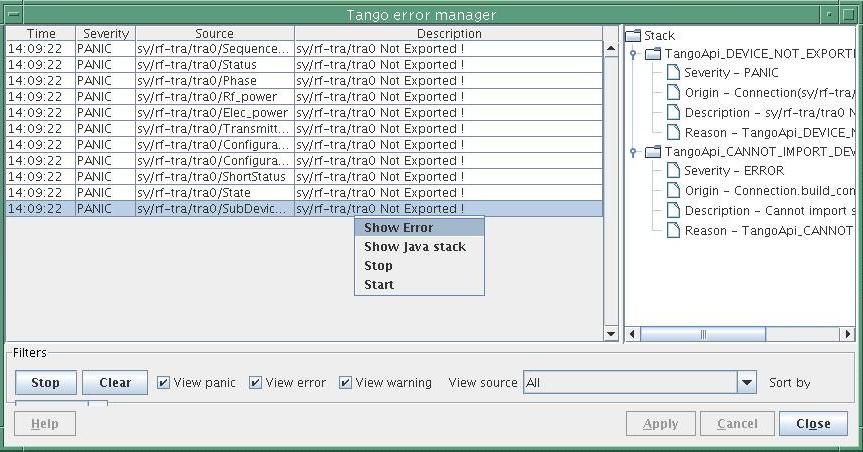Click the Apply button
This screenshot has width=863, height=452.
click(x=660, y=423)
